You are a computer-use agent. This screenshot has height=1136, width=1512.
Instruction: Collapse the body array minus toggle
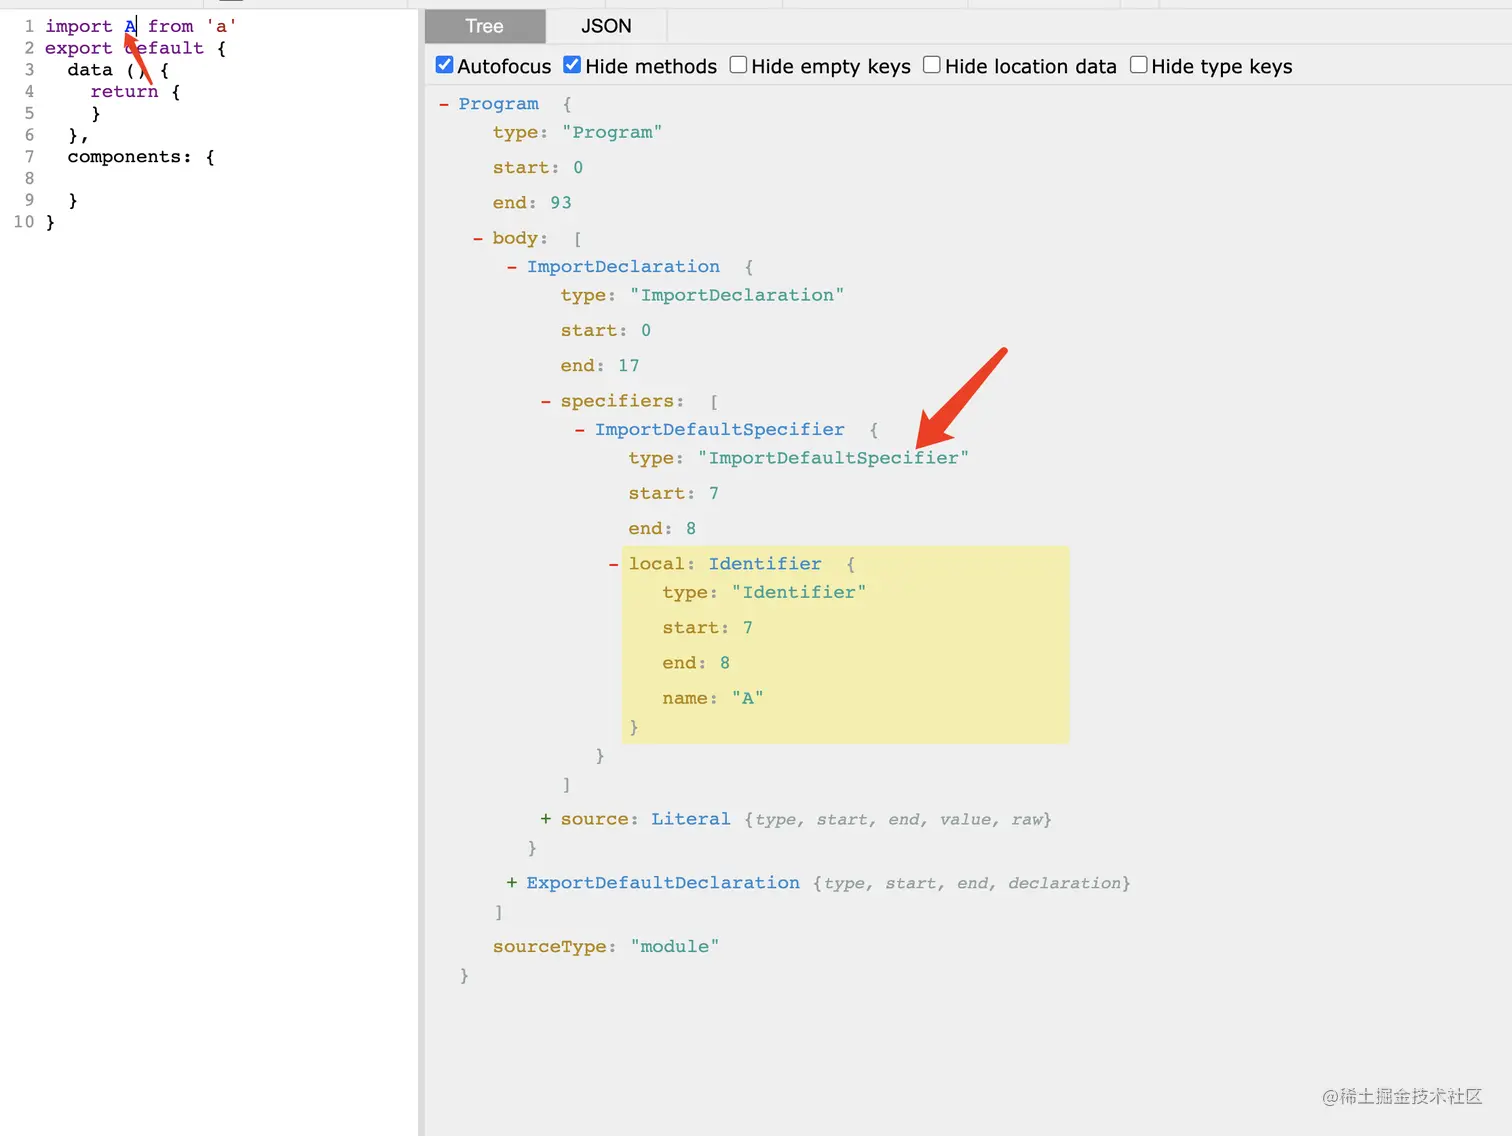(x=478, y=238)
